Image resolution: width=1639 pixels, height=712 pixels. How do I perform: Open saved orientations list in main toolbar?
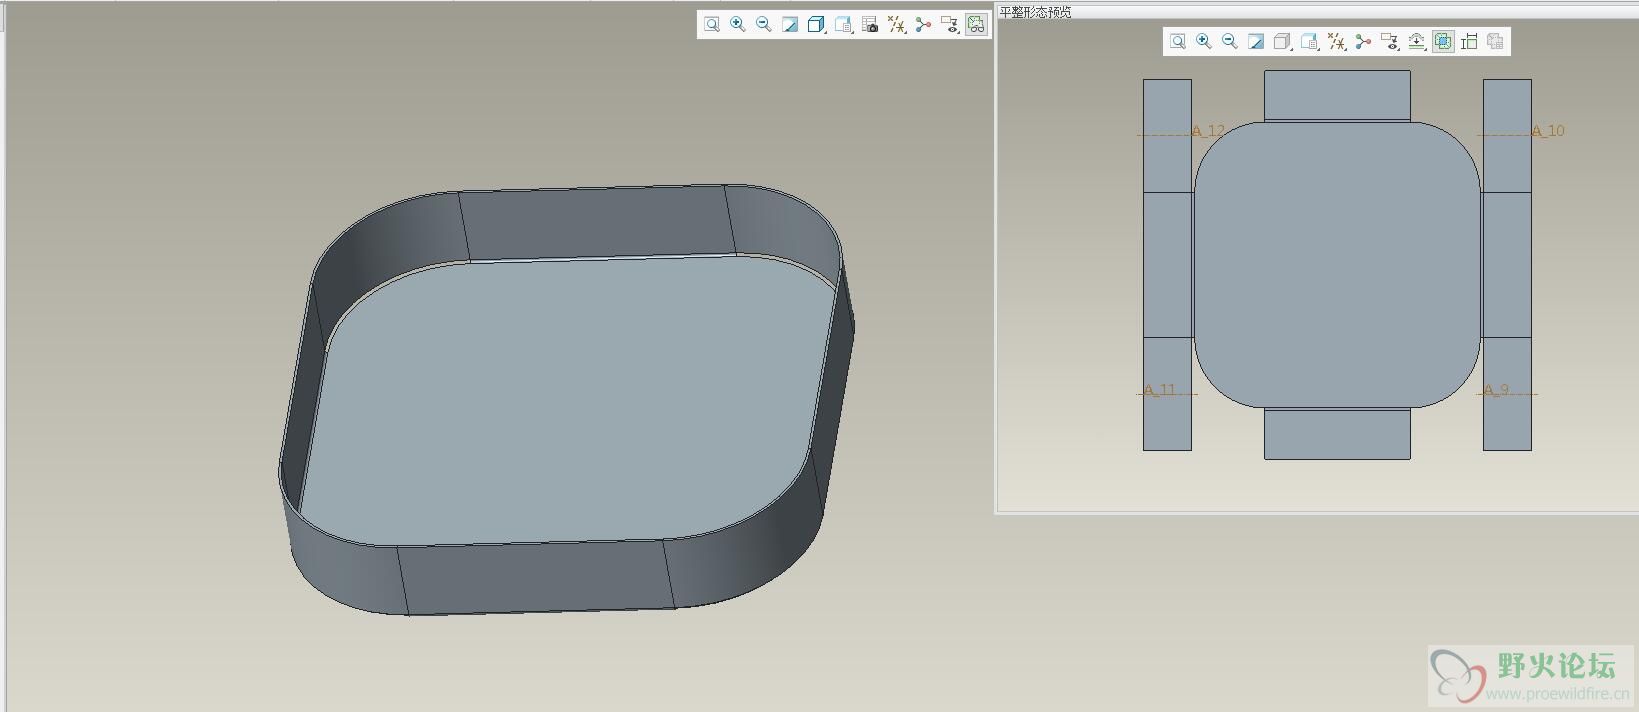[844, 25]
